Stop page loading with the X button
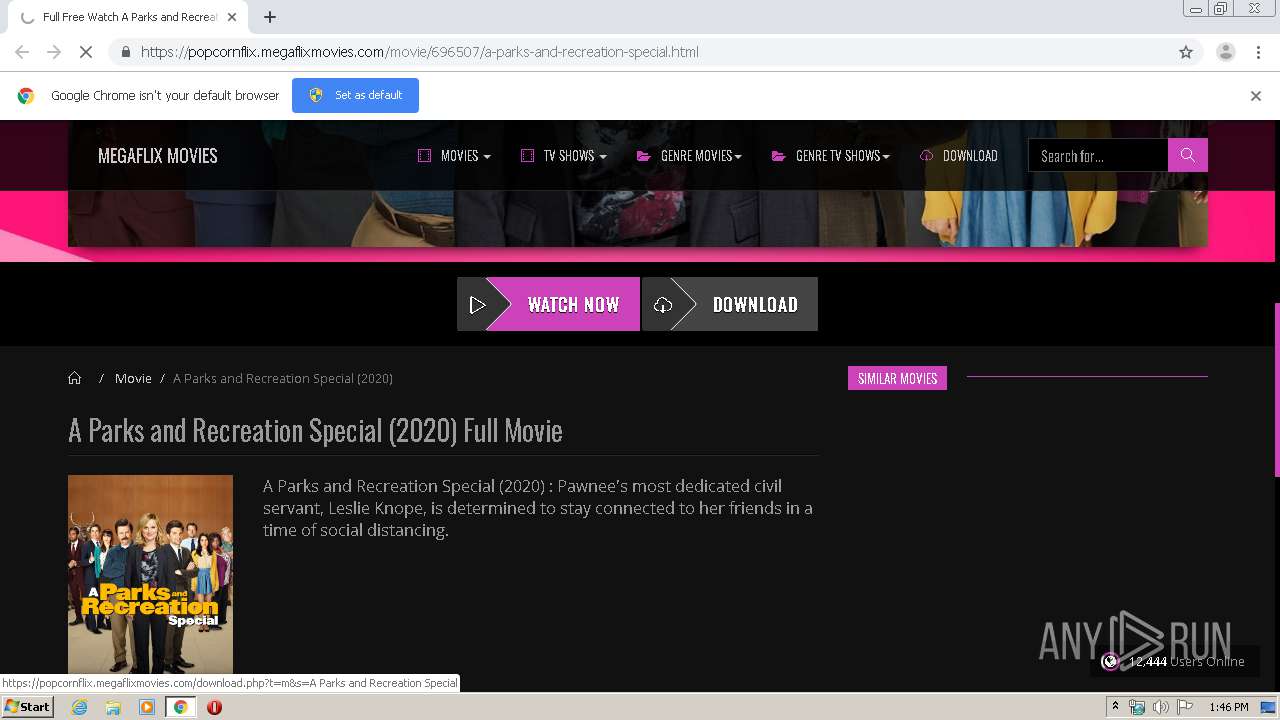Screen dimensions: 1280x720 pos(86,52)
